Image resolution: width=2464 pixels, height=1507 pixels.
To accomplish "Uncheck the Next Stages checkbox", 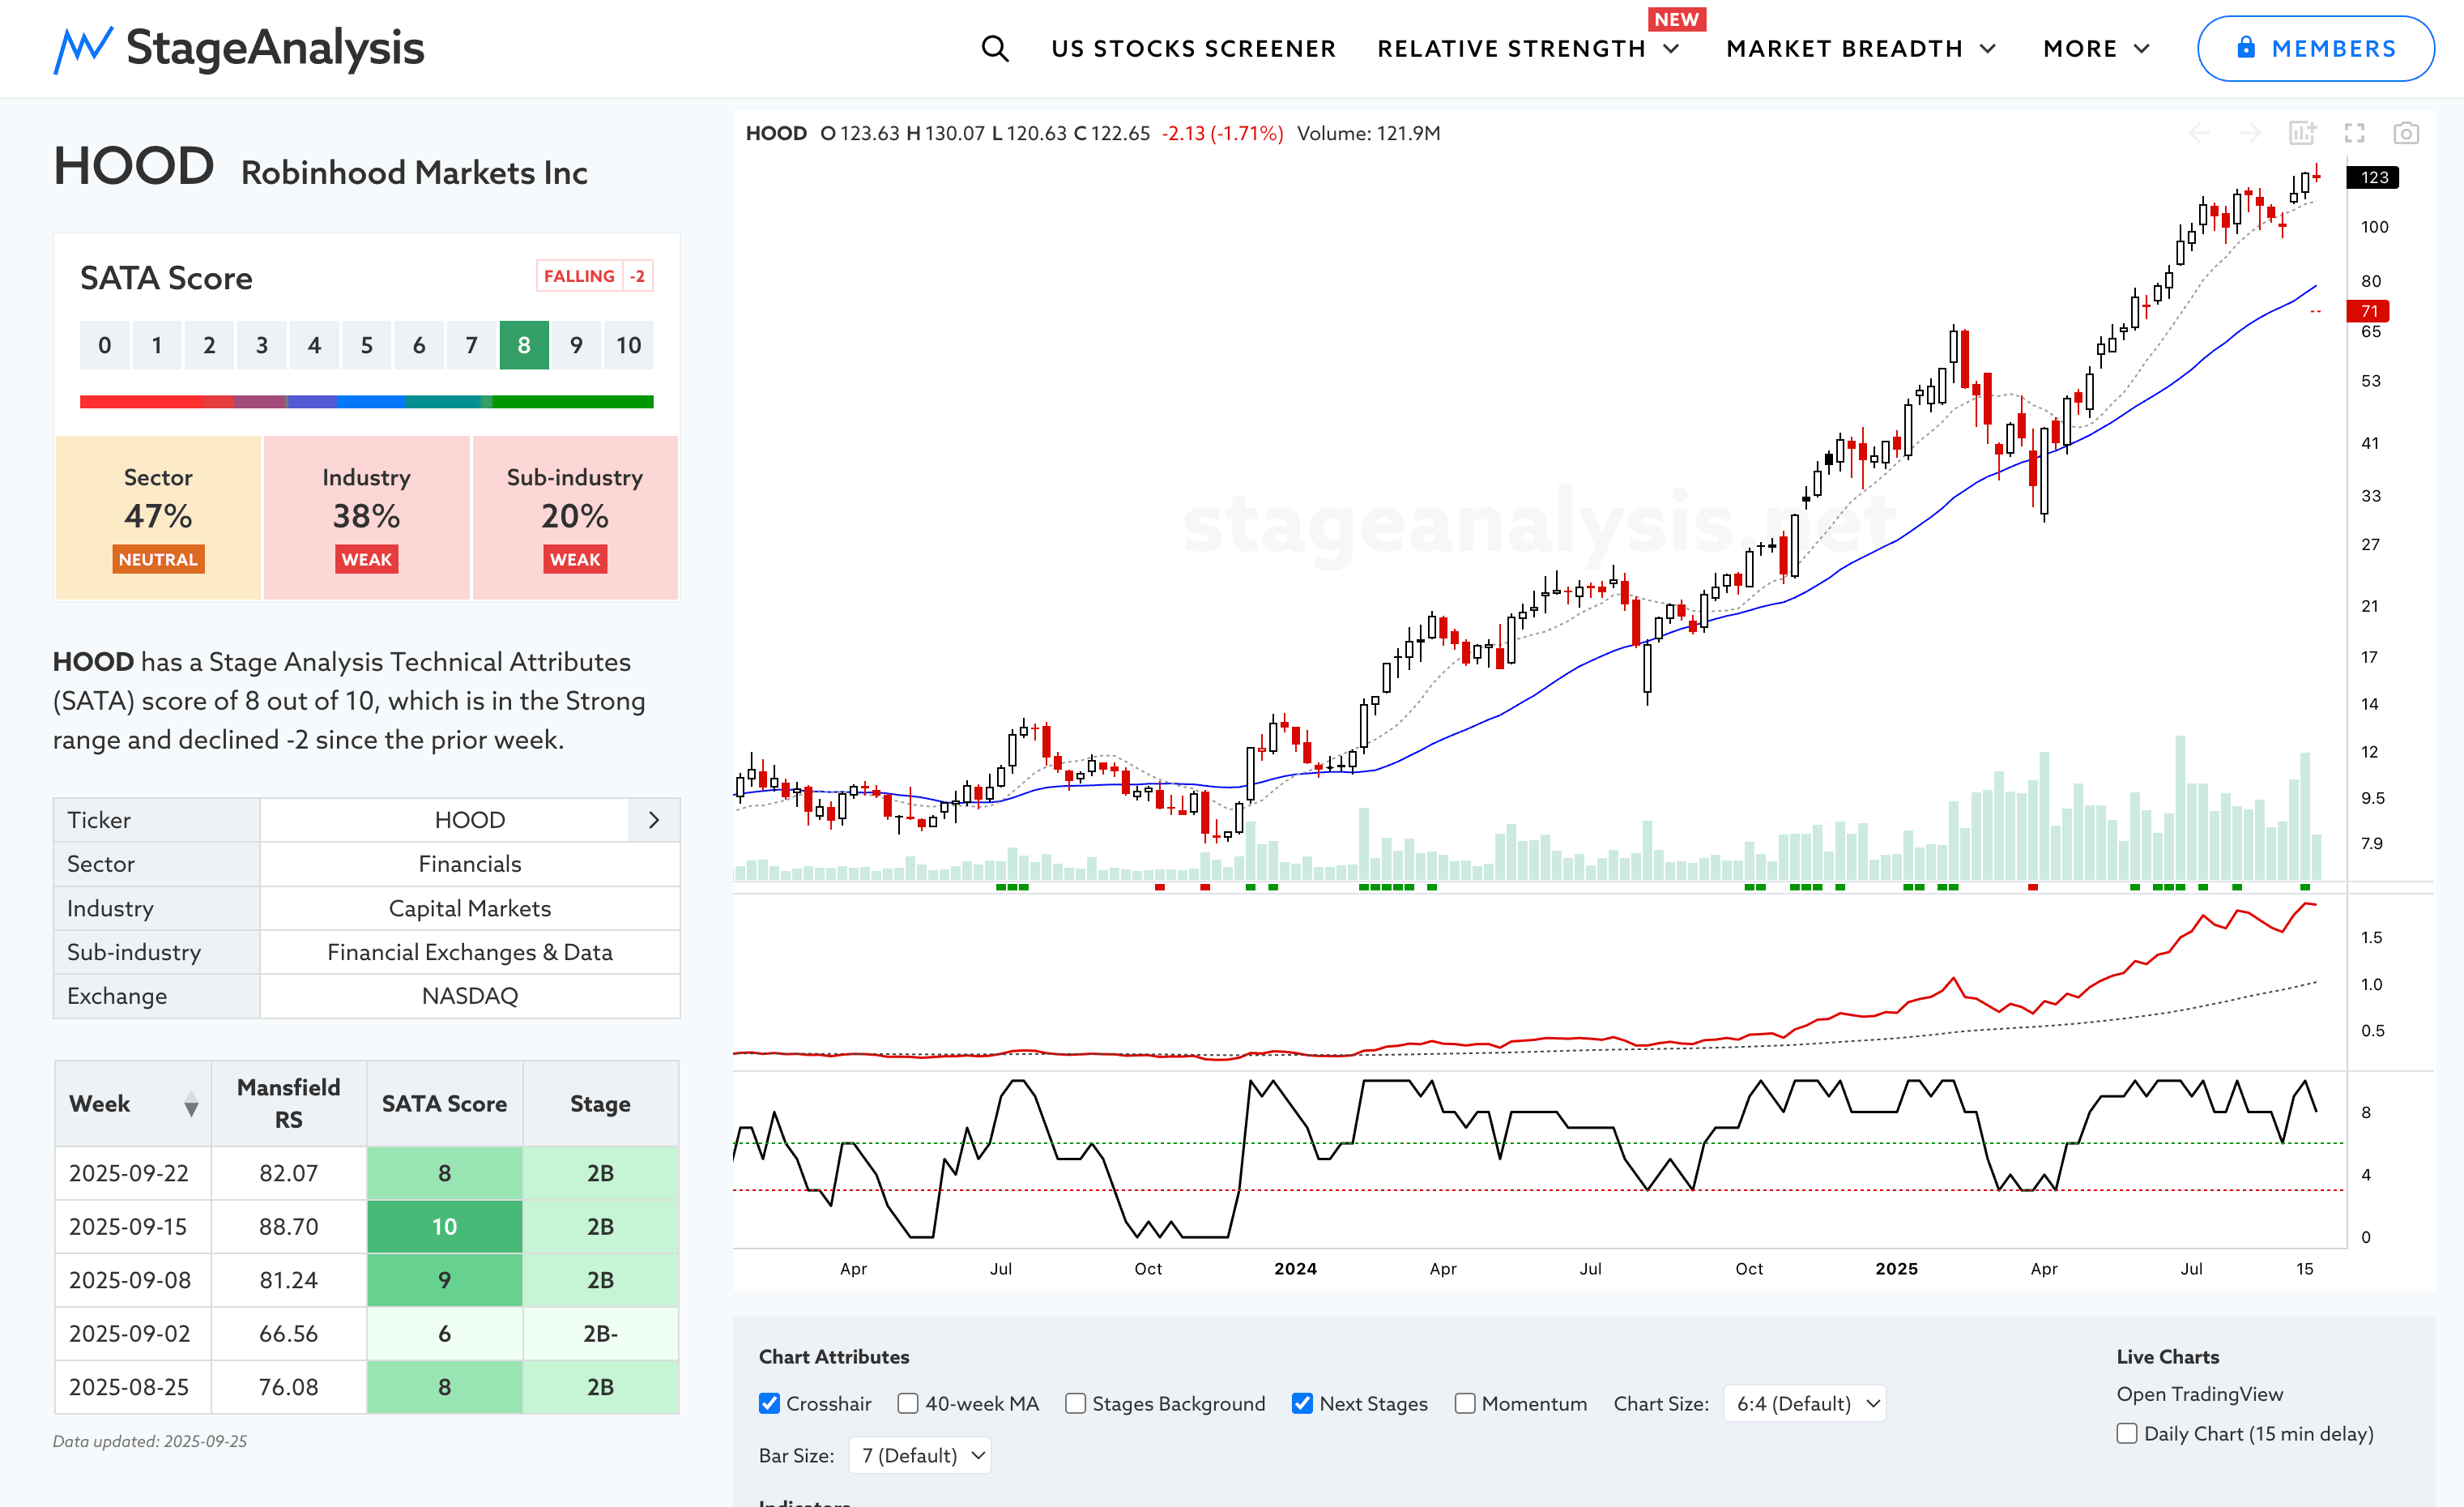I will pos(1302,1403).
